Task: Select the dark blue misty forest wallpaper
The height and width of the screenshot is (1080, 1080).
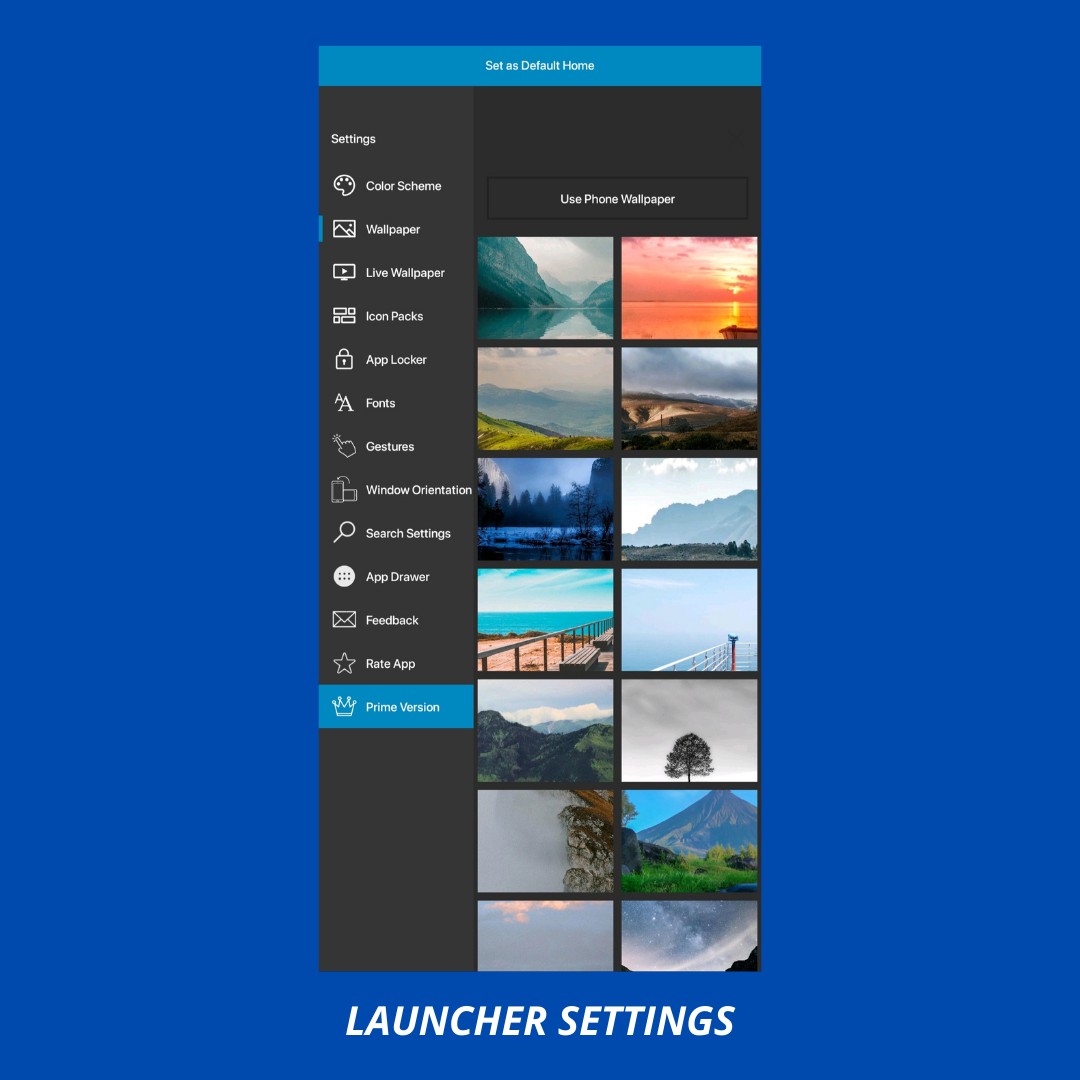Action: pyautogui.click(x=545, y=509)
